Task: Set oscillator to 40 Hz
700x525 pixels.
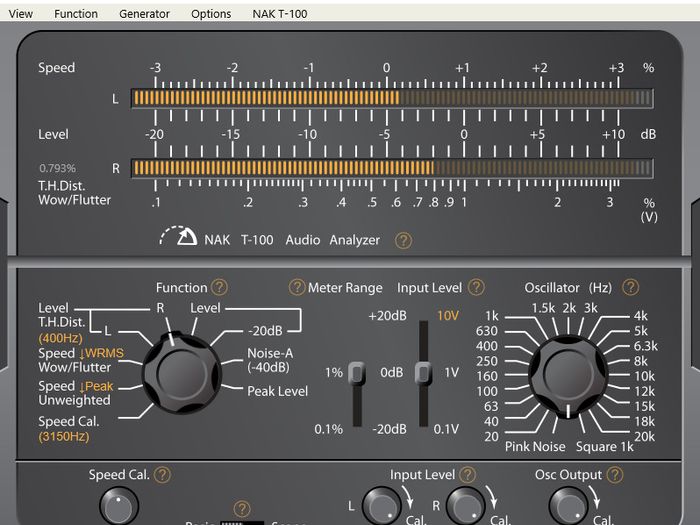Action: point(491,422)
